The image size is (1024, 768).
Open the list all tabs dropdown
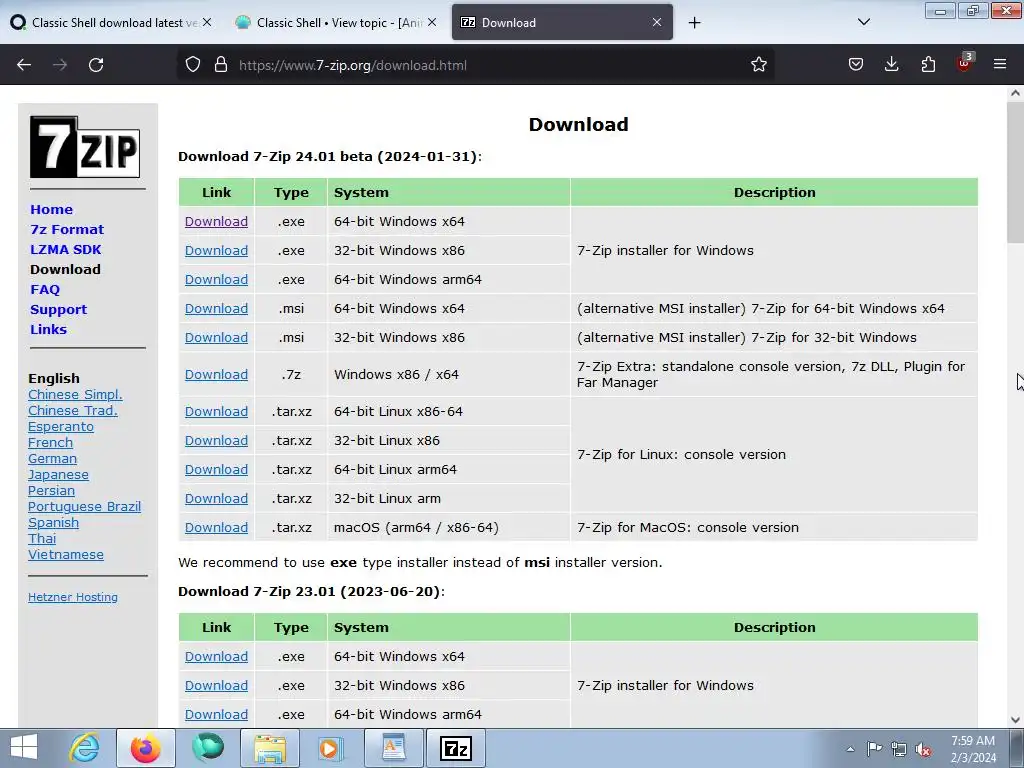863,22
